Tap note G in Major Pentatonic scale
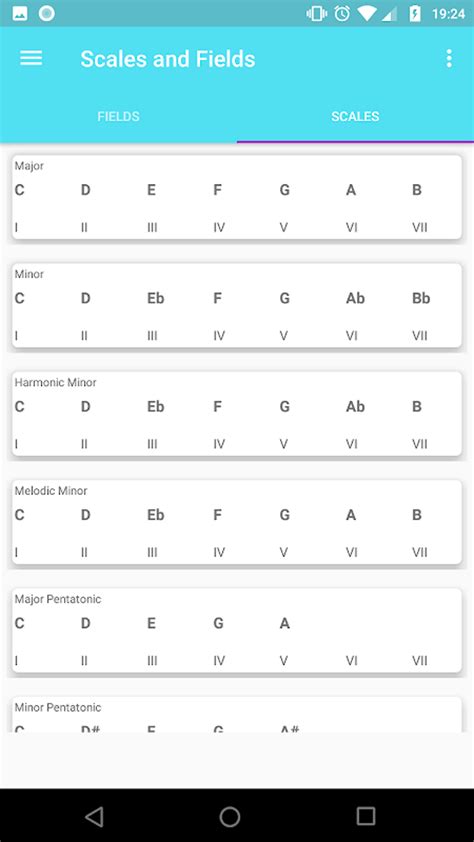The image size is (474, 842). pos(218,623)
